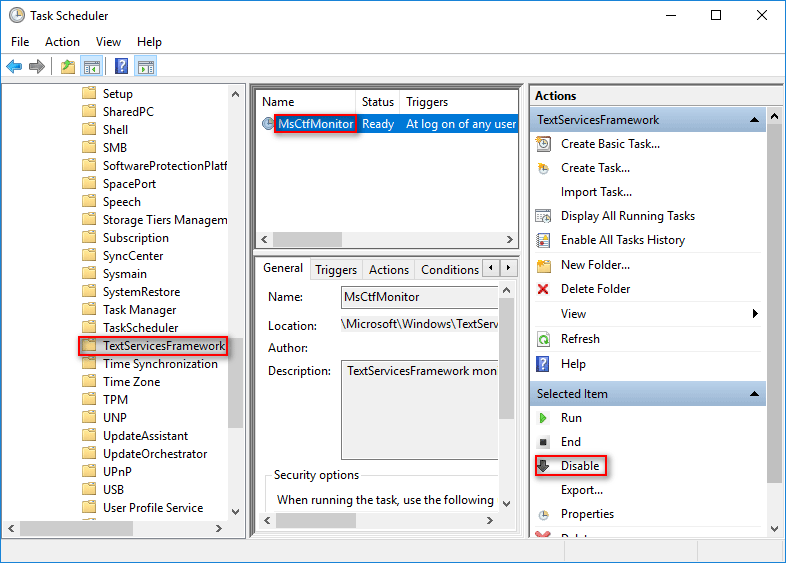Viewport: 786px width, 563px height.
Task: Click the Ready status cell
Action: tap(378, 124)
